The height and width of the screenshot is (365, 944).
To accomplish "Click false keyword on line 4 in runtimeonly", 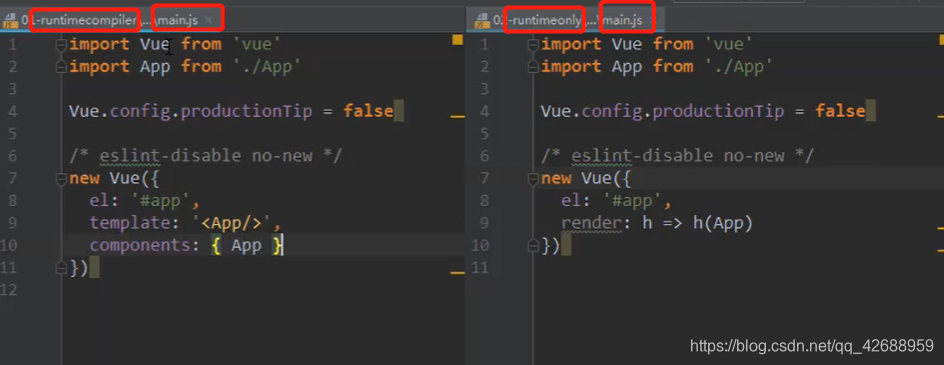I will (840, 111).
